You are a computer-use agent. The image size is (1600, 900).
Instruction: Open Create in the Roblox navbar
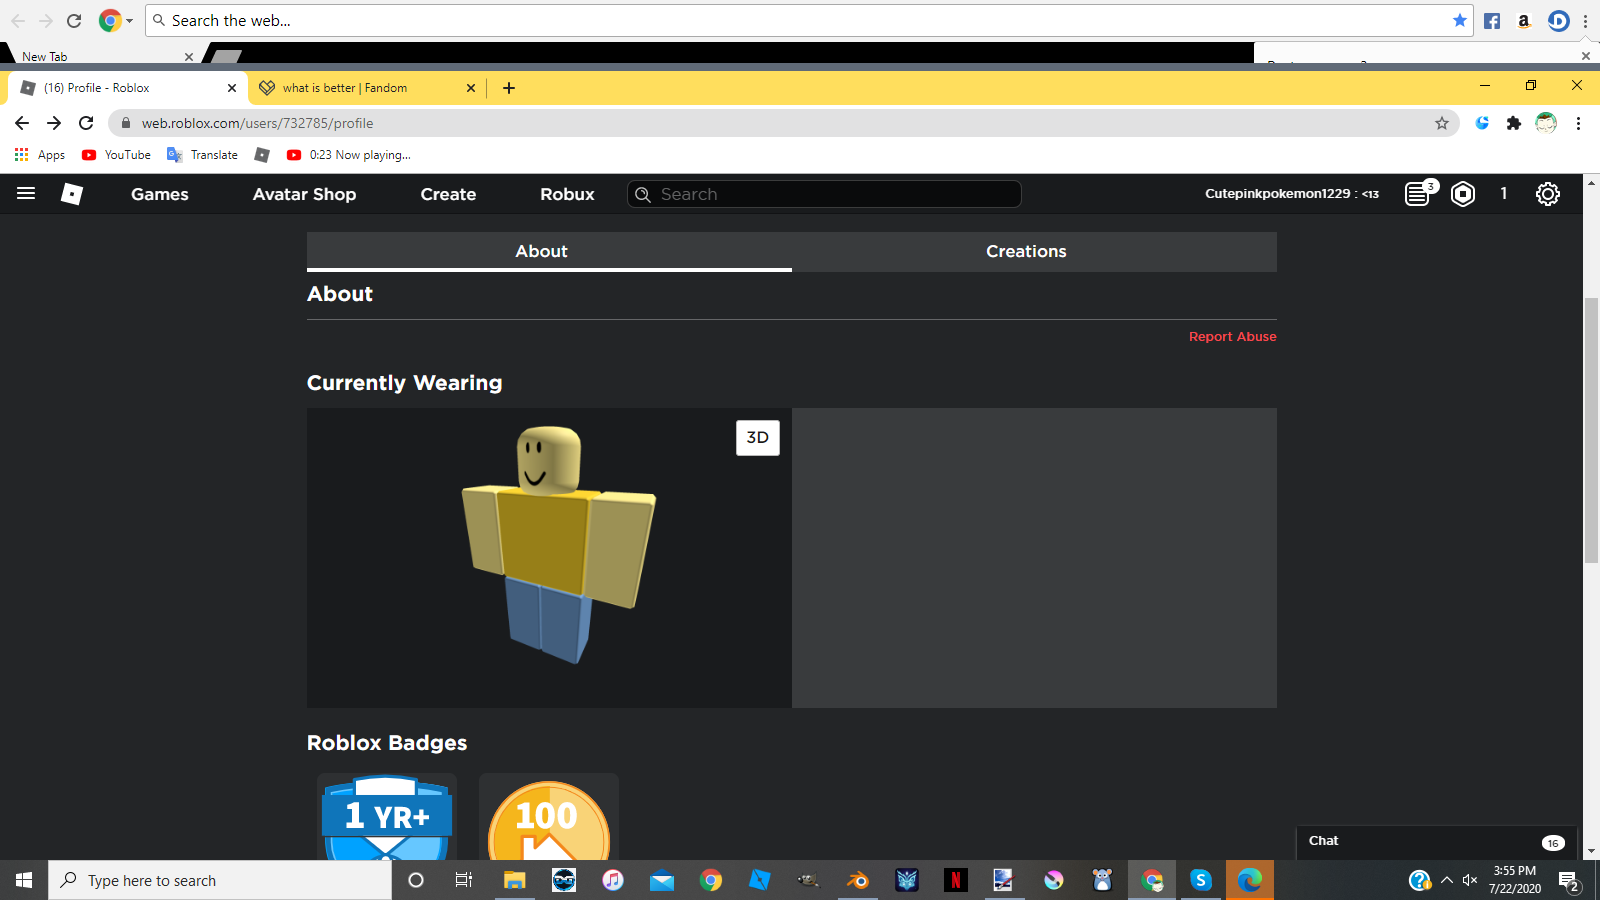(448, 194)
